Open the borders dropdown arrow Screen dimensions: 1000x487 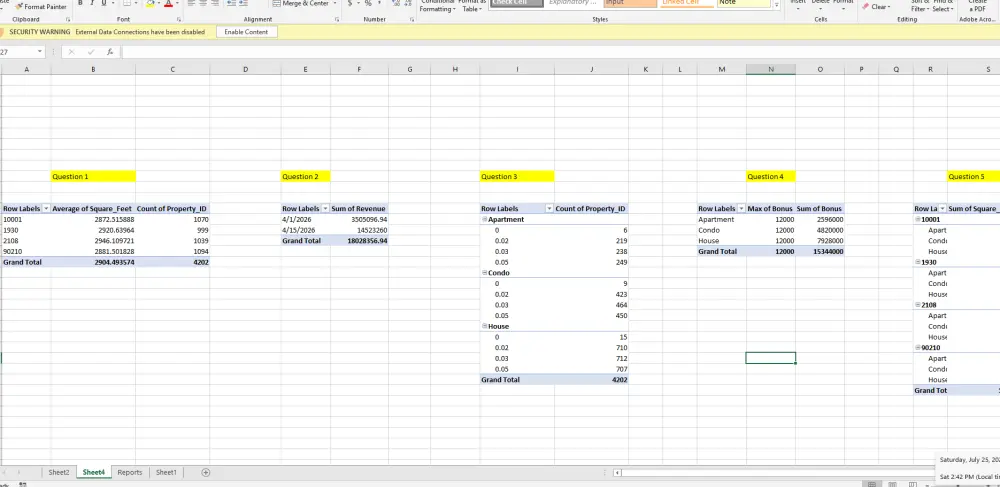click(x=136, y=3)
